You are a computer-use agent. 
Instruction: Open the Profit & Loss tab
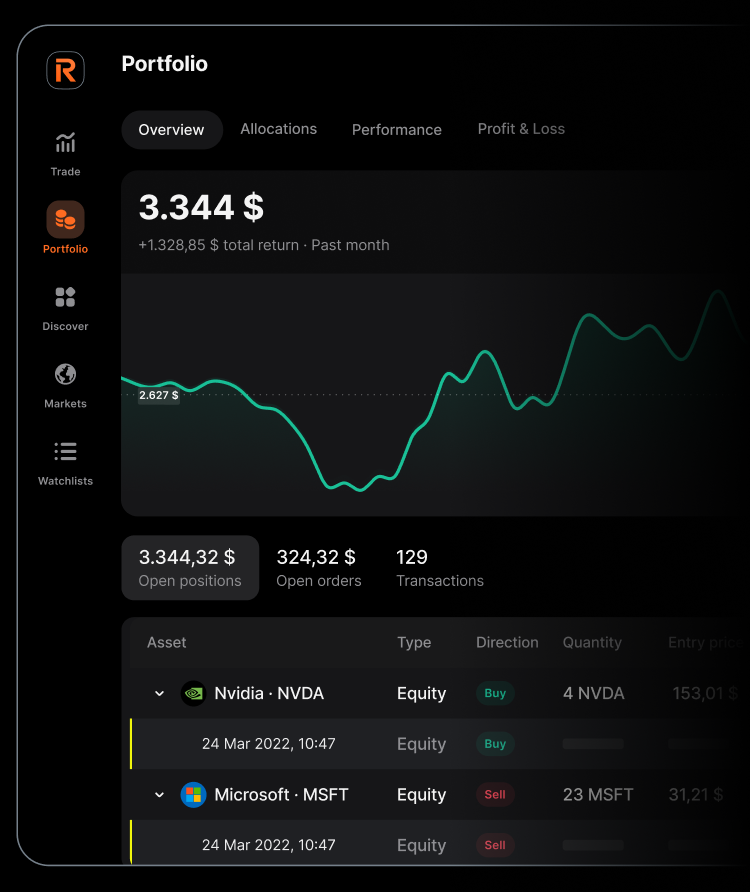click(521, 129)
